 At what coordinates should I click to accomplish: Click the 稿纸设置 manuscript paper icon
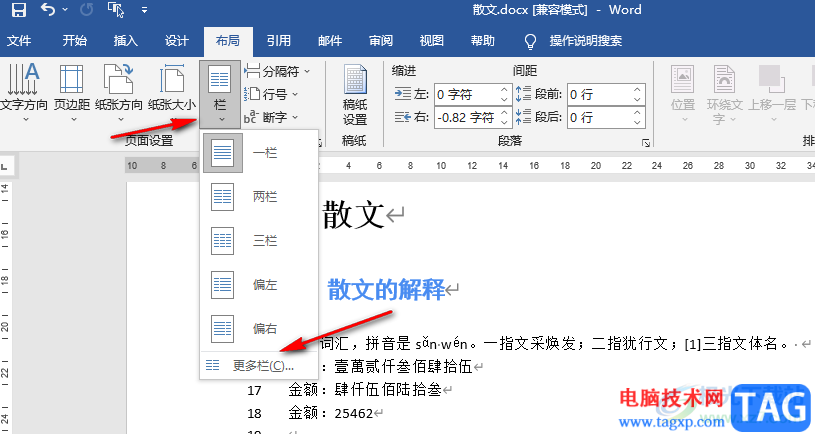tap(355, 95)
